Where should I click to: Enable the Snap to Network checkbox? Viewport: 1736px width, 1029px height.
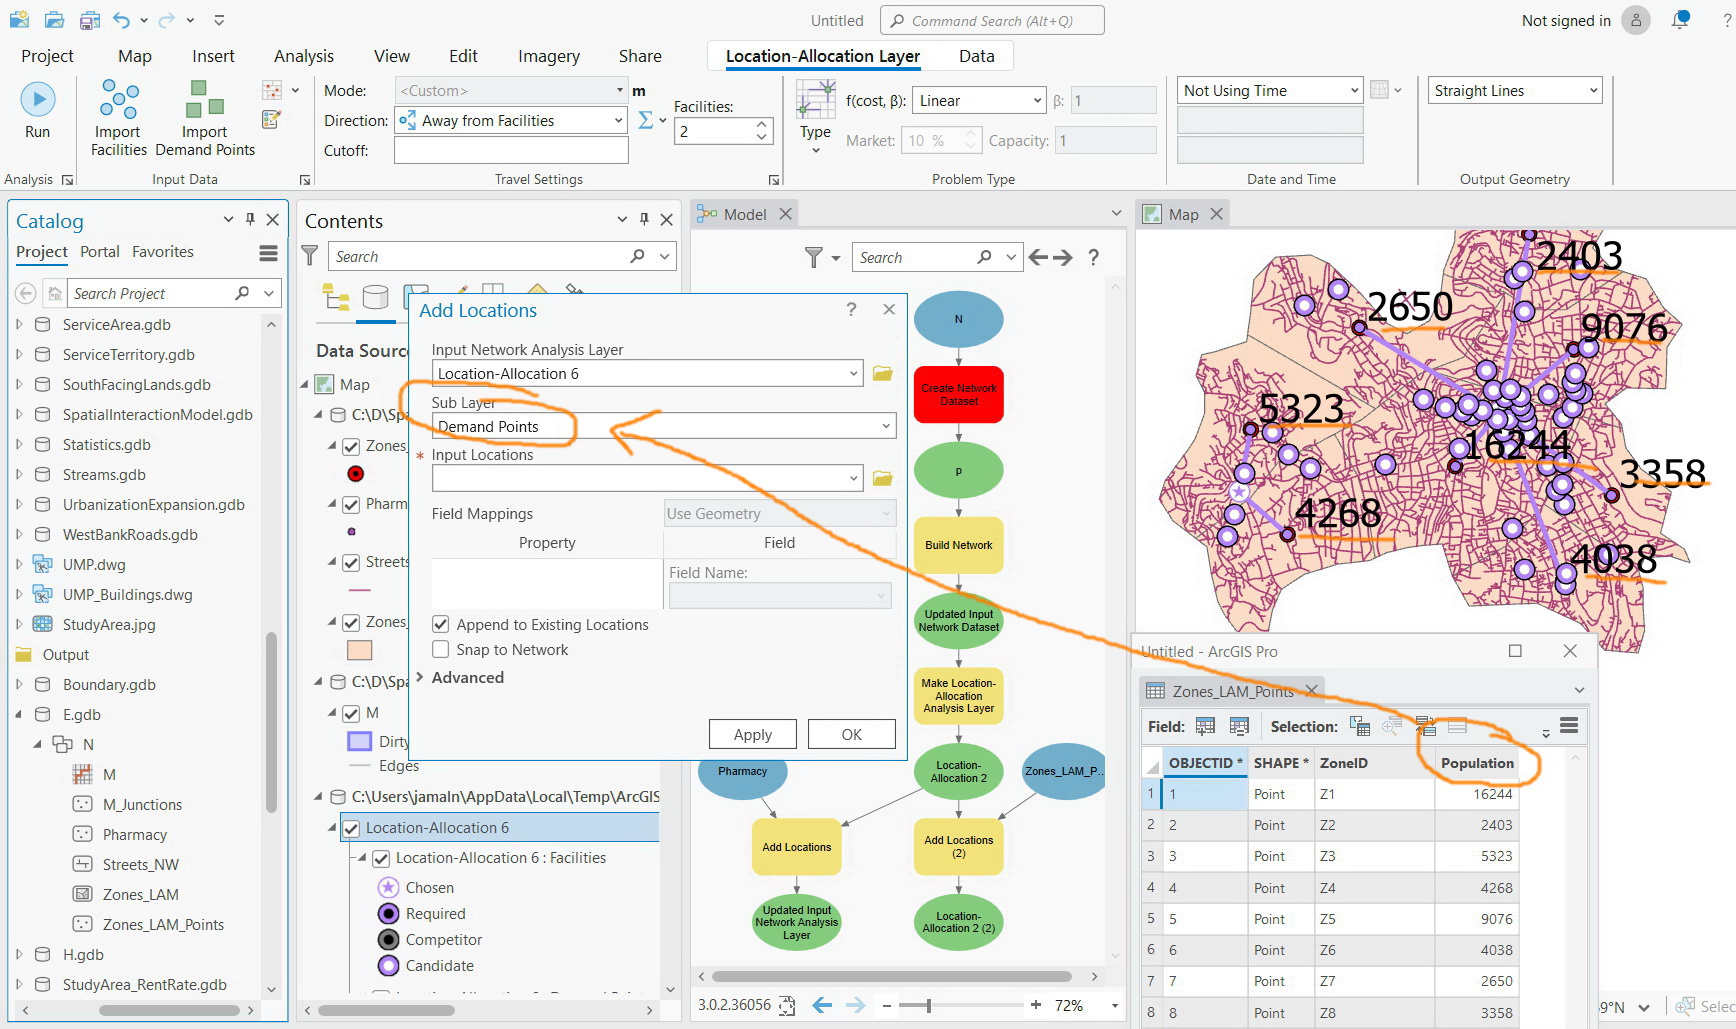coord(440,649)
